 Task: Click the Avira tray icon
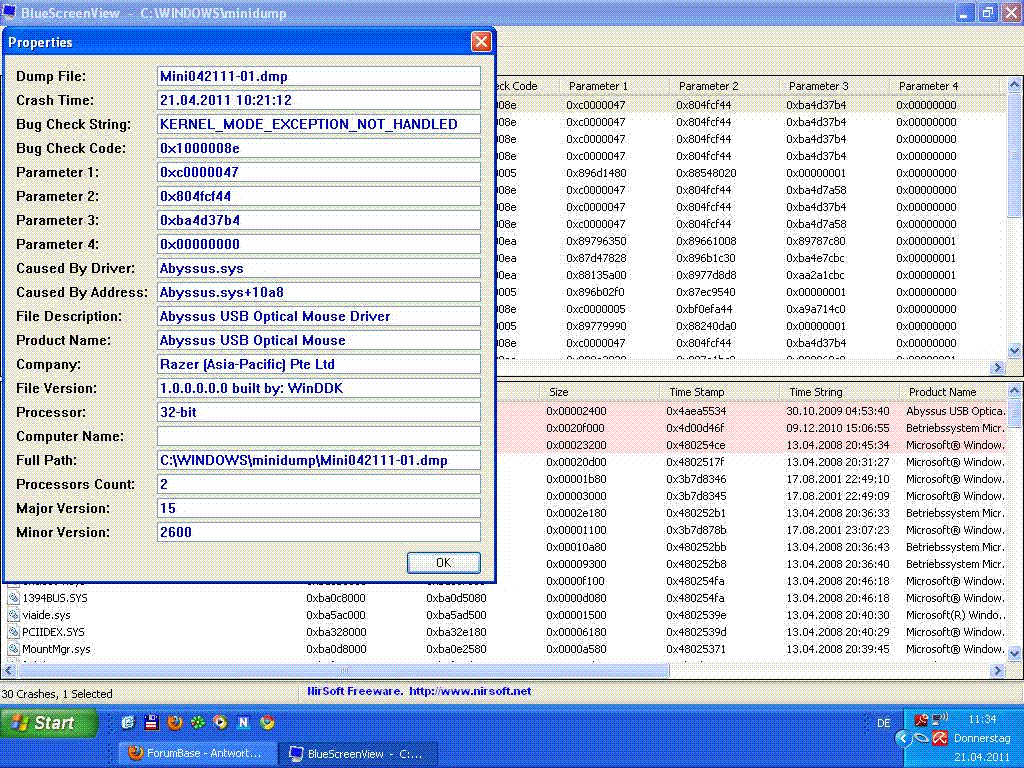[940, 739]
